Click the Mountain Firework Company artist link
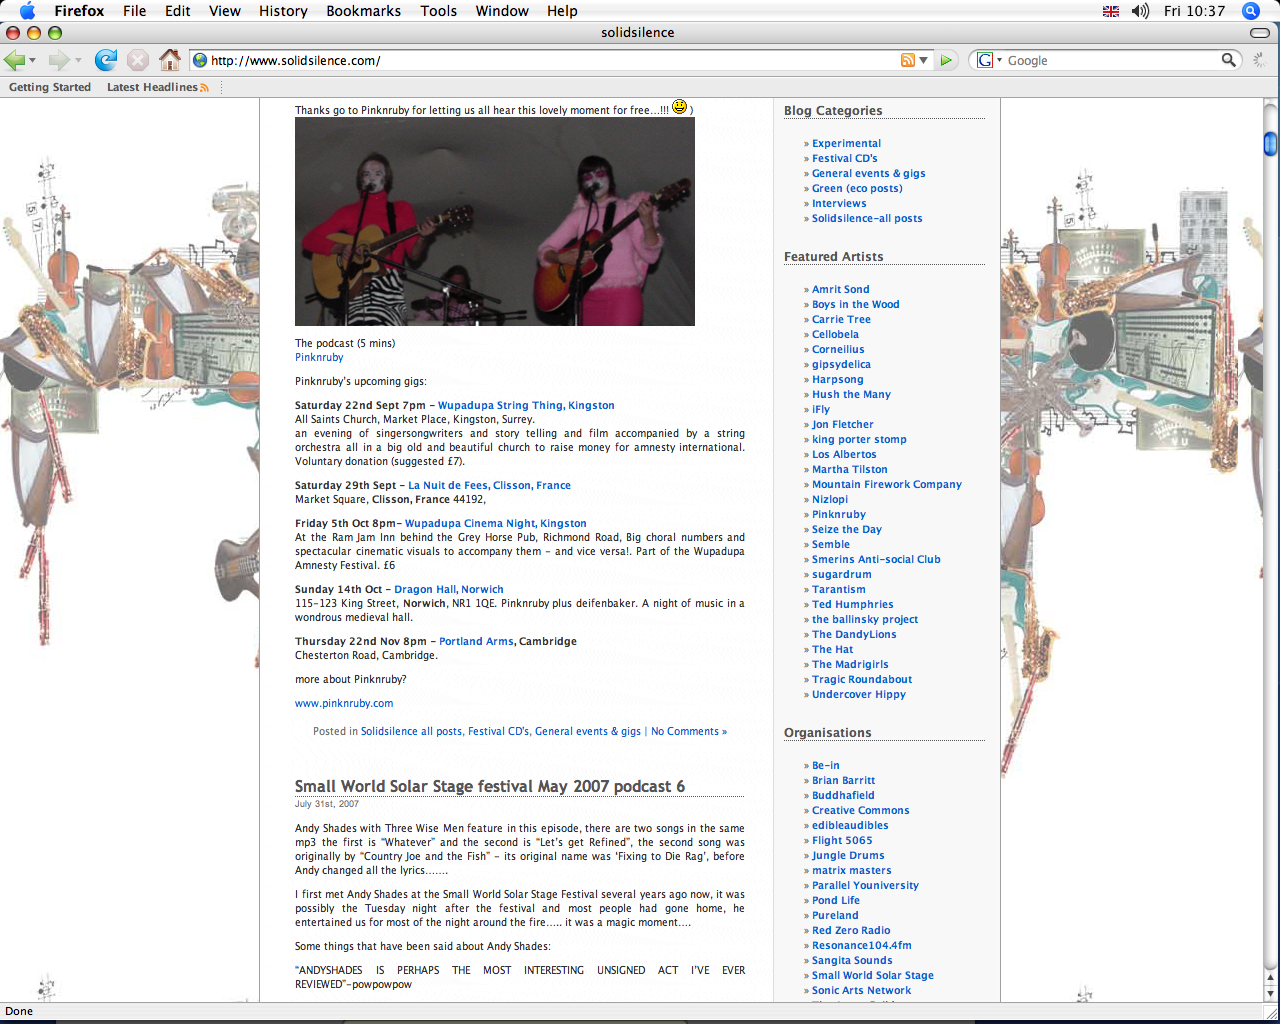Screen dimensions: 1280x1024 click(x=886, y=484)
